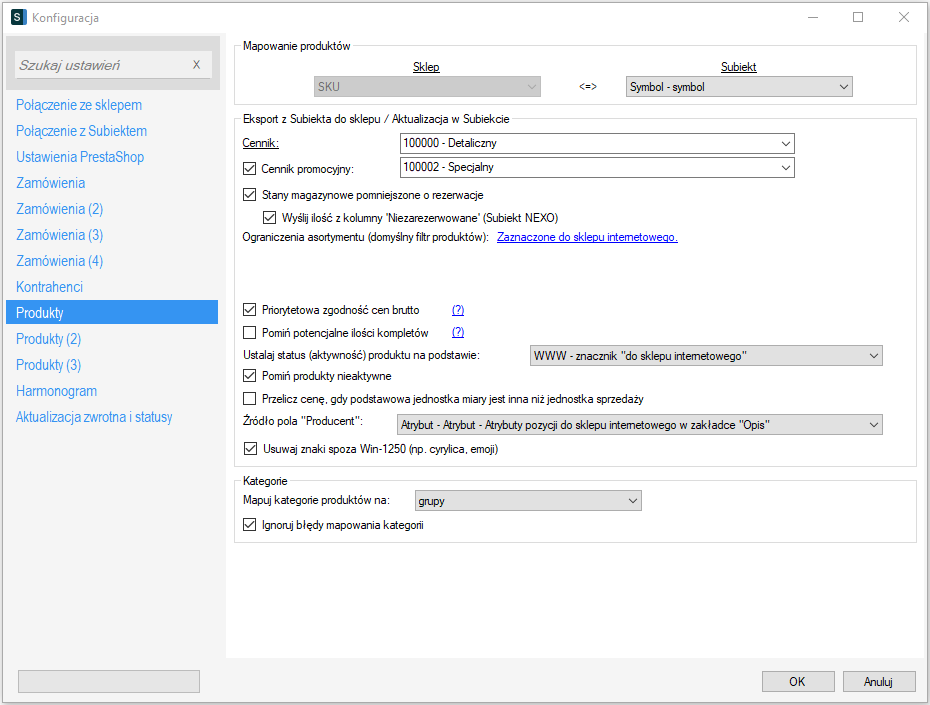Clear search field with the X button

196,65
